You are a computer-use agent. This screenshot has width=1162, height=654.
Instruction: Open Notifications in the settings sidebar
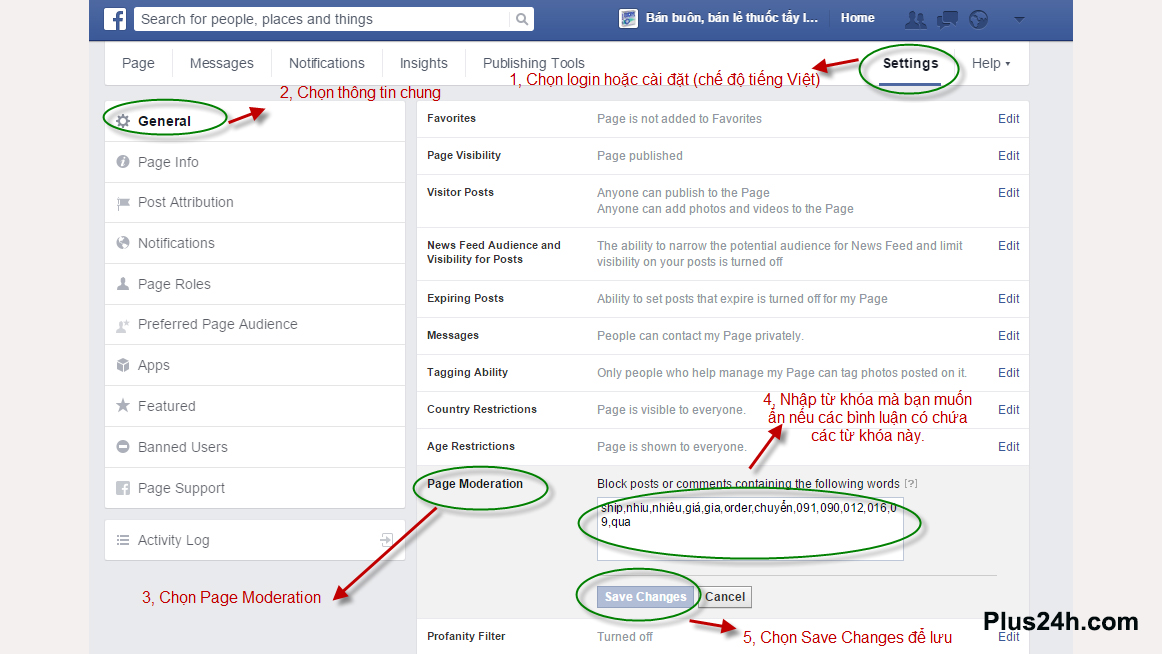(255, 243)
